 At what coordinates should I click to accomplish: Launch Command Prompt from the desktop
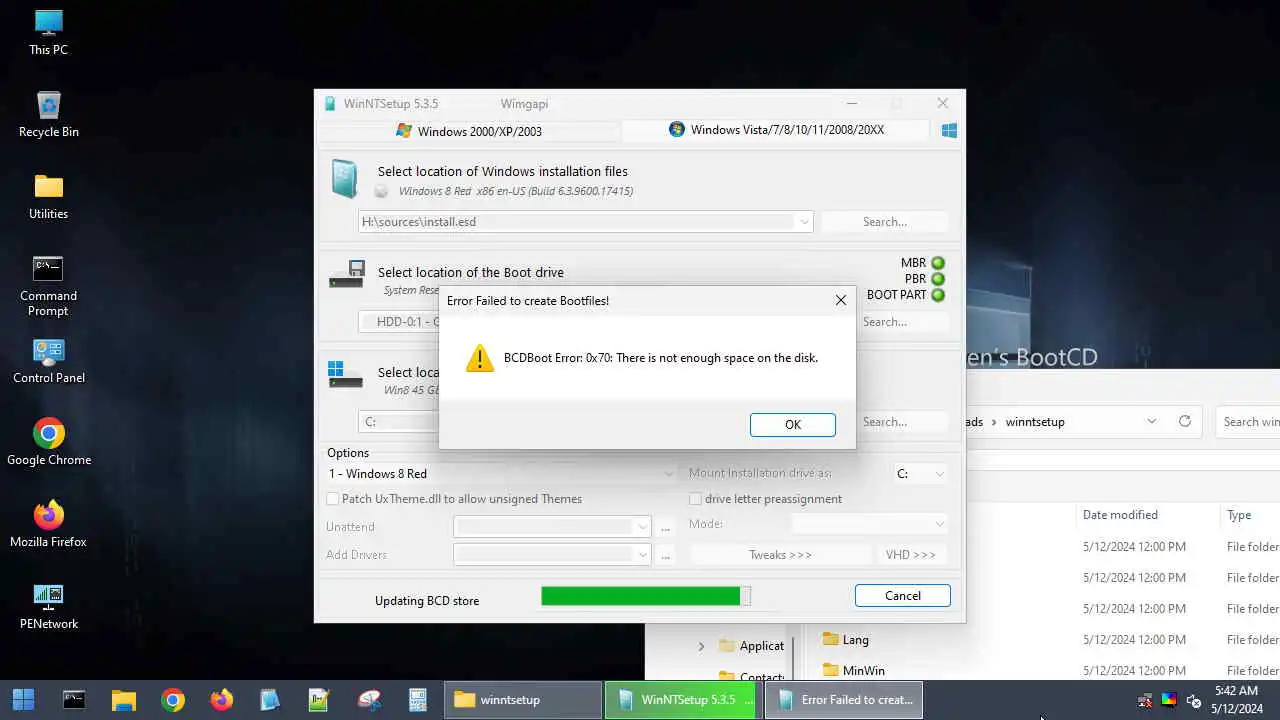(48, 285)
